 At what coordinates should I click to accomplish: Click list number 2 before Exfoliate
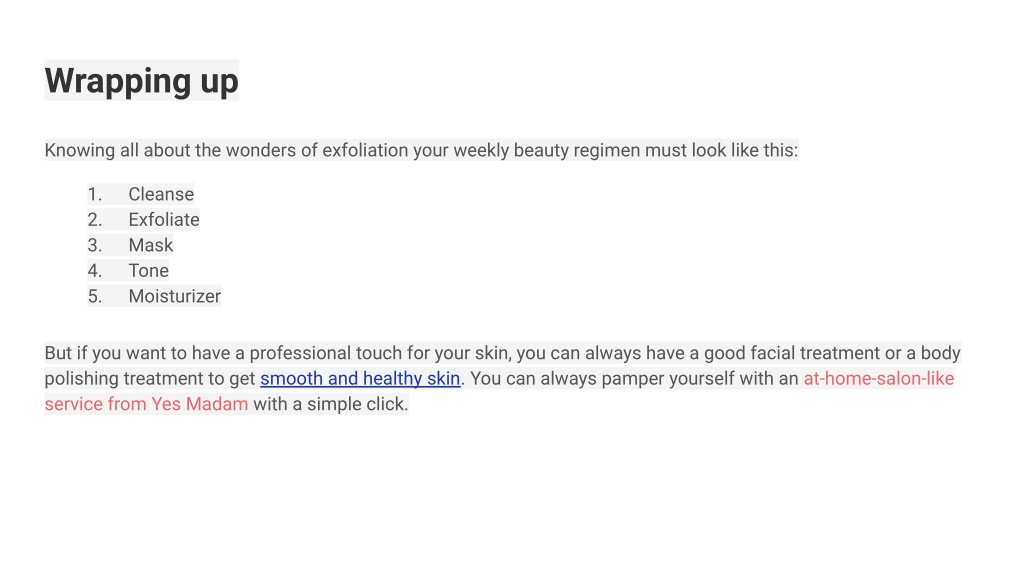[95, 220]
